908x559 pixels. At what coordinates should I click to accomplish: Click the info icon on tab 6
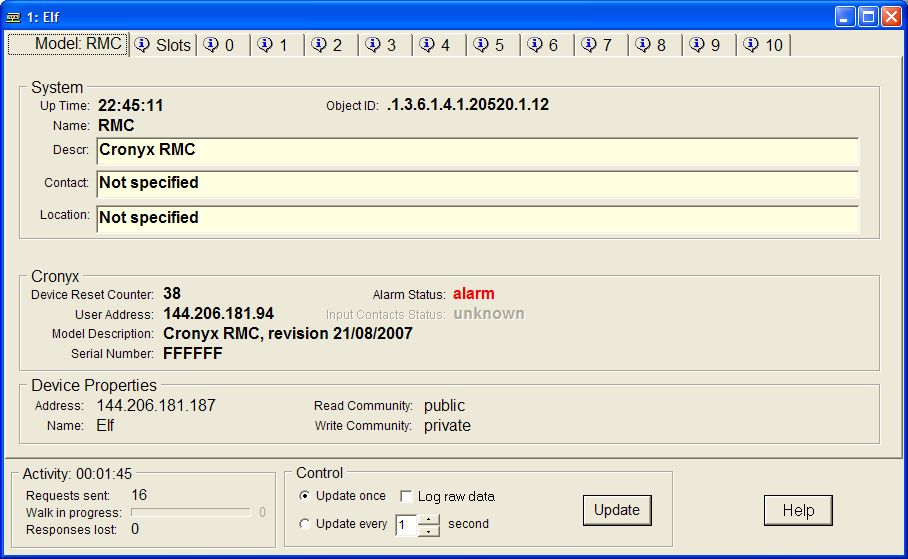[535, 45]
